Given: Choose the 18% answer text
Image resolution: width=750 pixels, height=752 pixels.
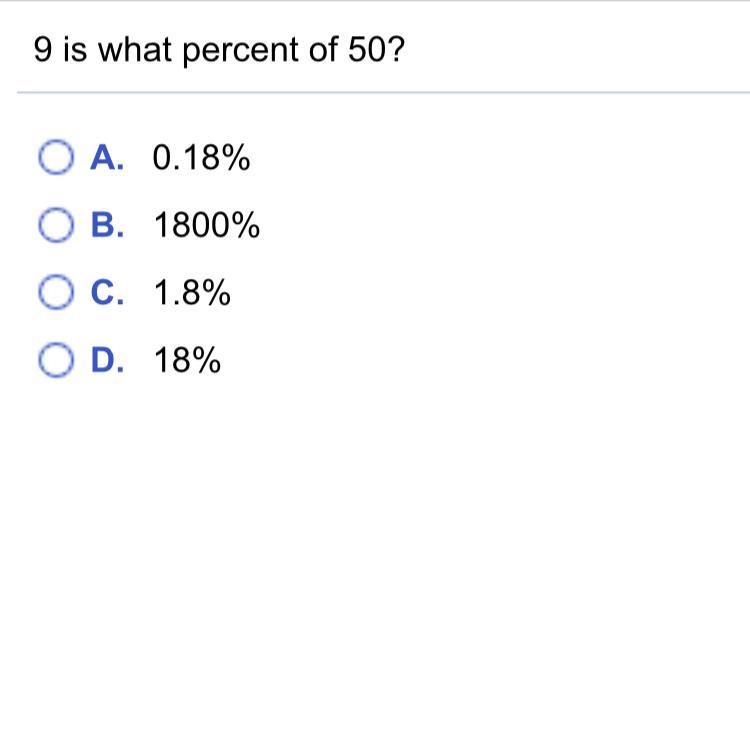Looking at the screenshot, I should (x=187, y=360).
